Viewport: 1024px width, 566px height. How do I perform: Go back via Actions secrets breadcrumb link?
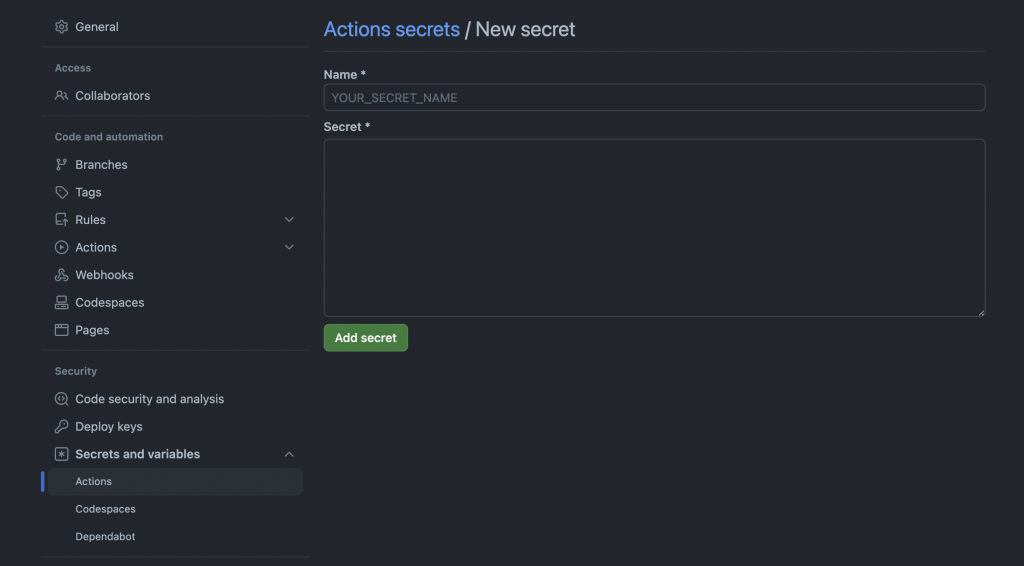391,29
